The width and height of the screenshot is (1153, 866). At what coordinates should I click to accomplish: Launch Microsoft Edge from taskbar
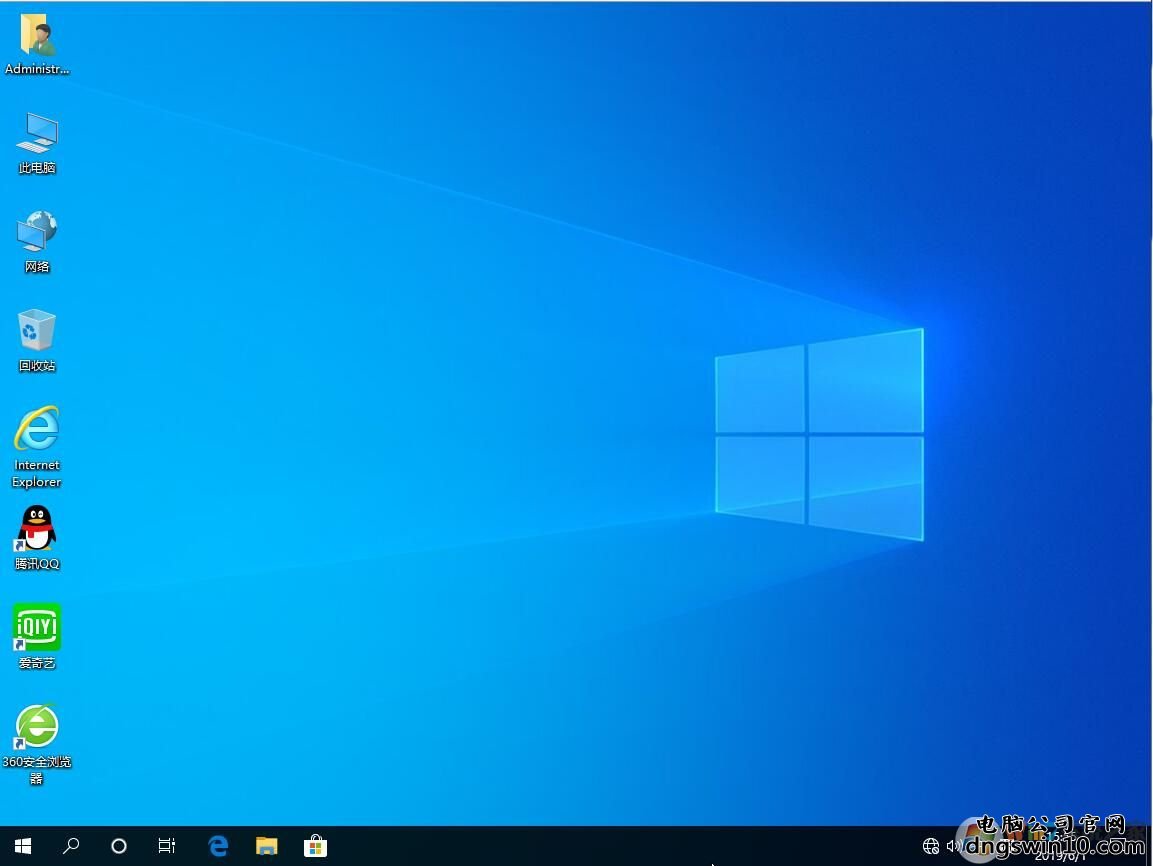click(x=218, y=846)
